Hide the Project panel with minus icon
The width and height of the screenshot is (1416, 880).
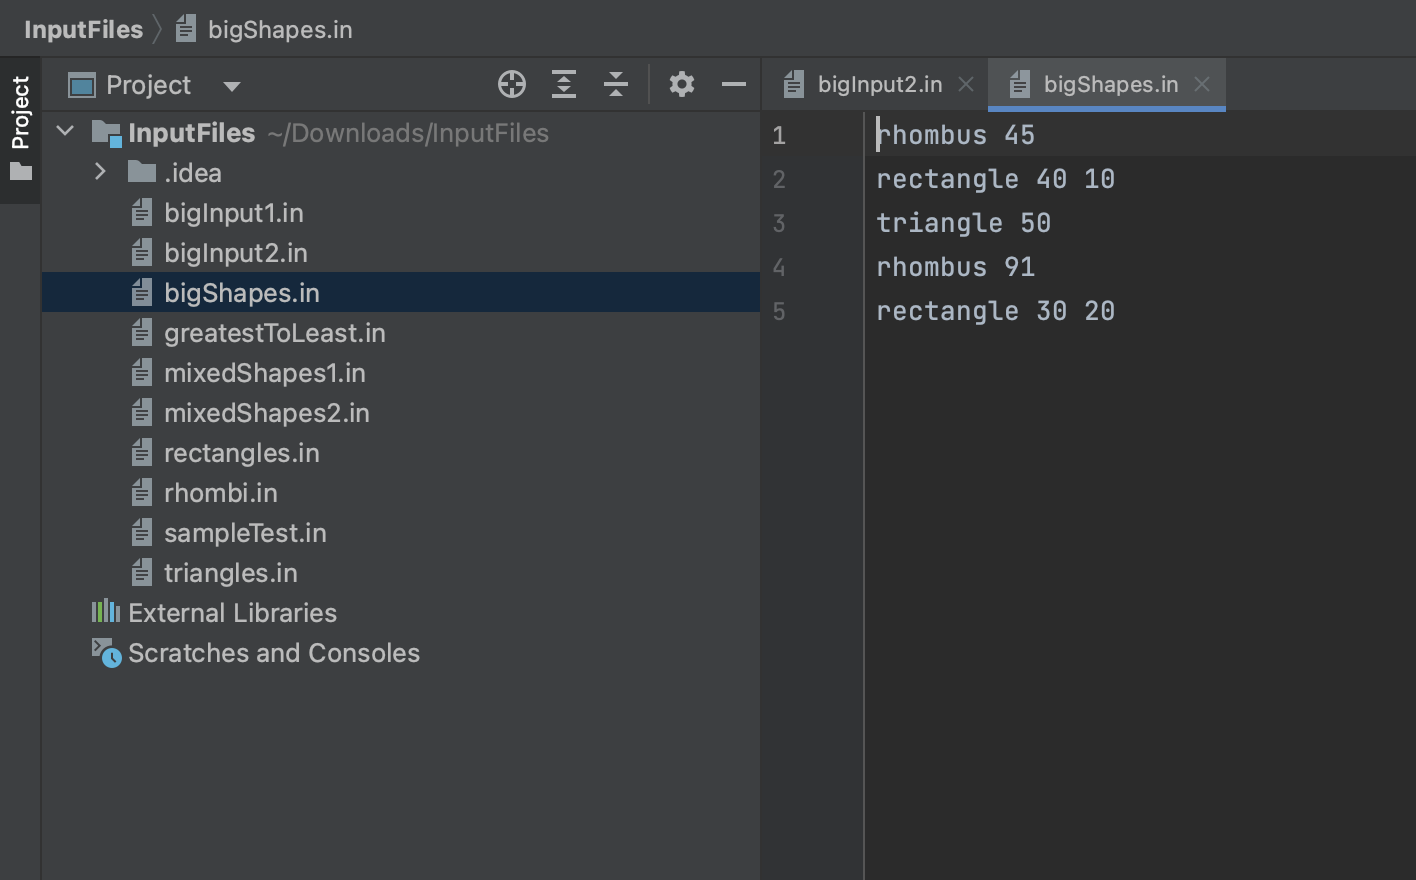tap(734, 85)
